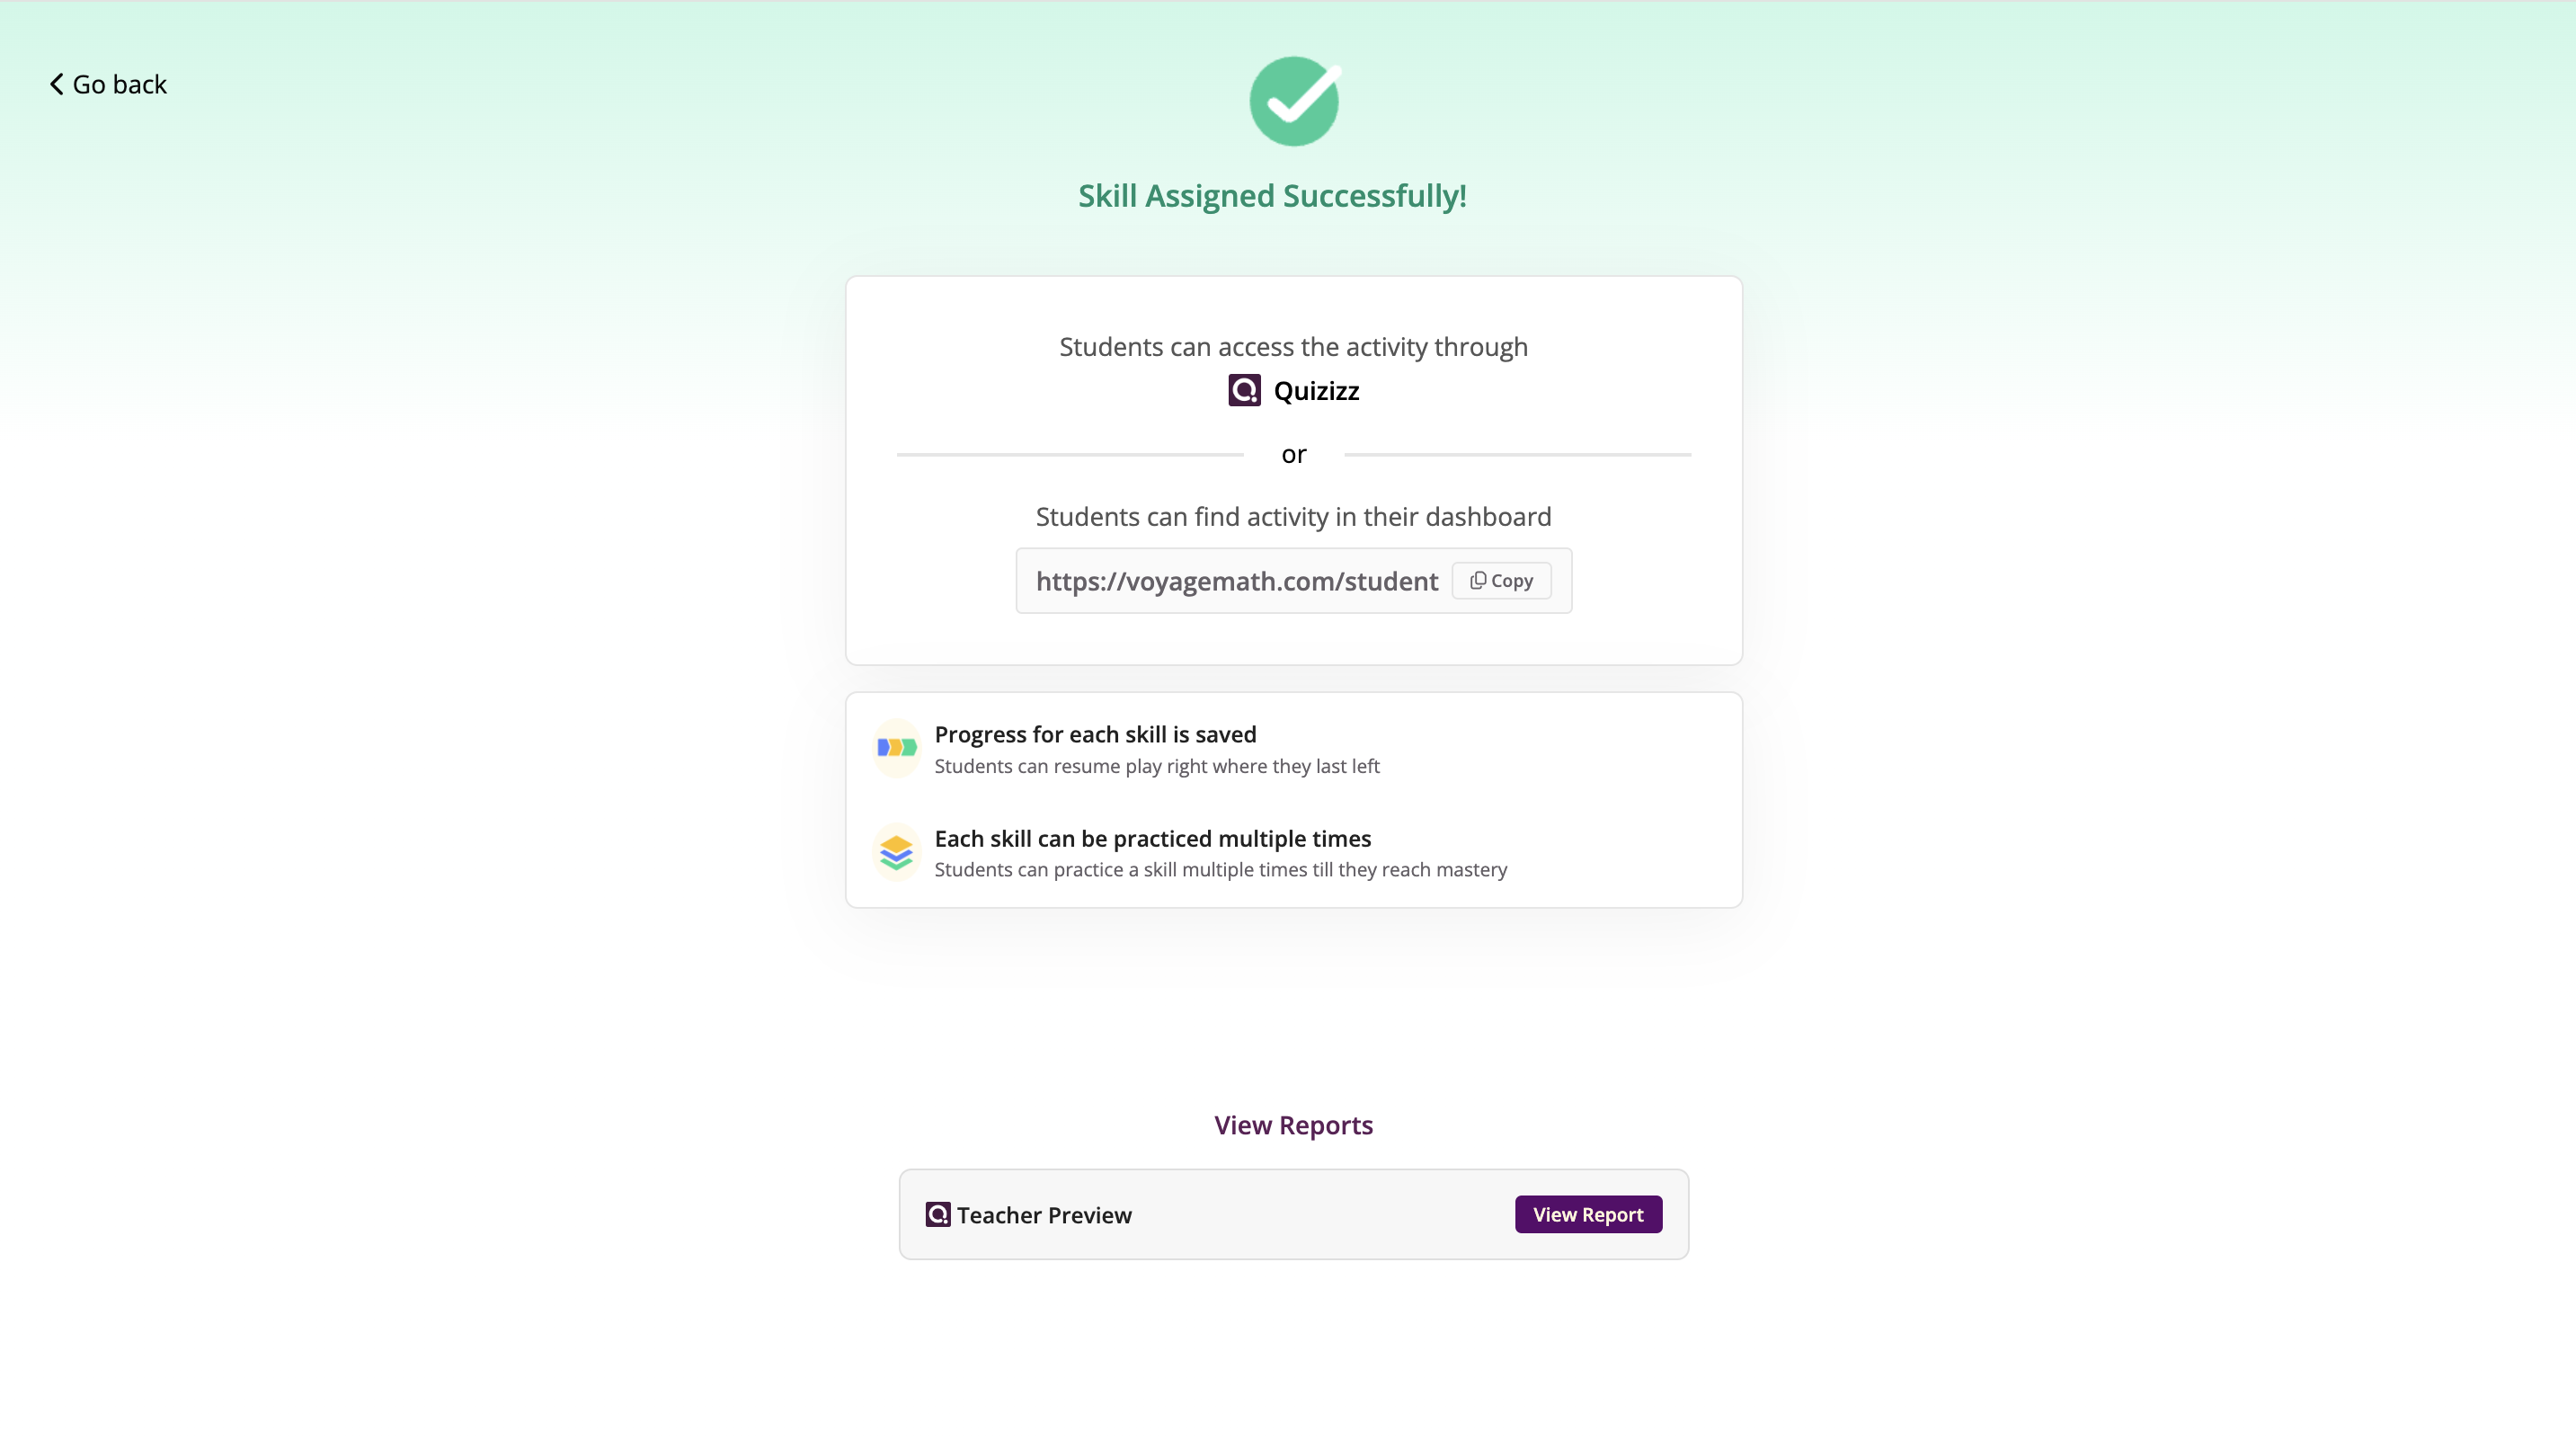
Task: Click Skill Assigned Successfully heading
Action: 1272,196
